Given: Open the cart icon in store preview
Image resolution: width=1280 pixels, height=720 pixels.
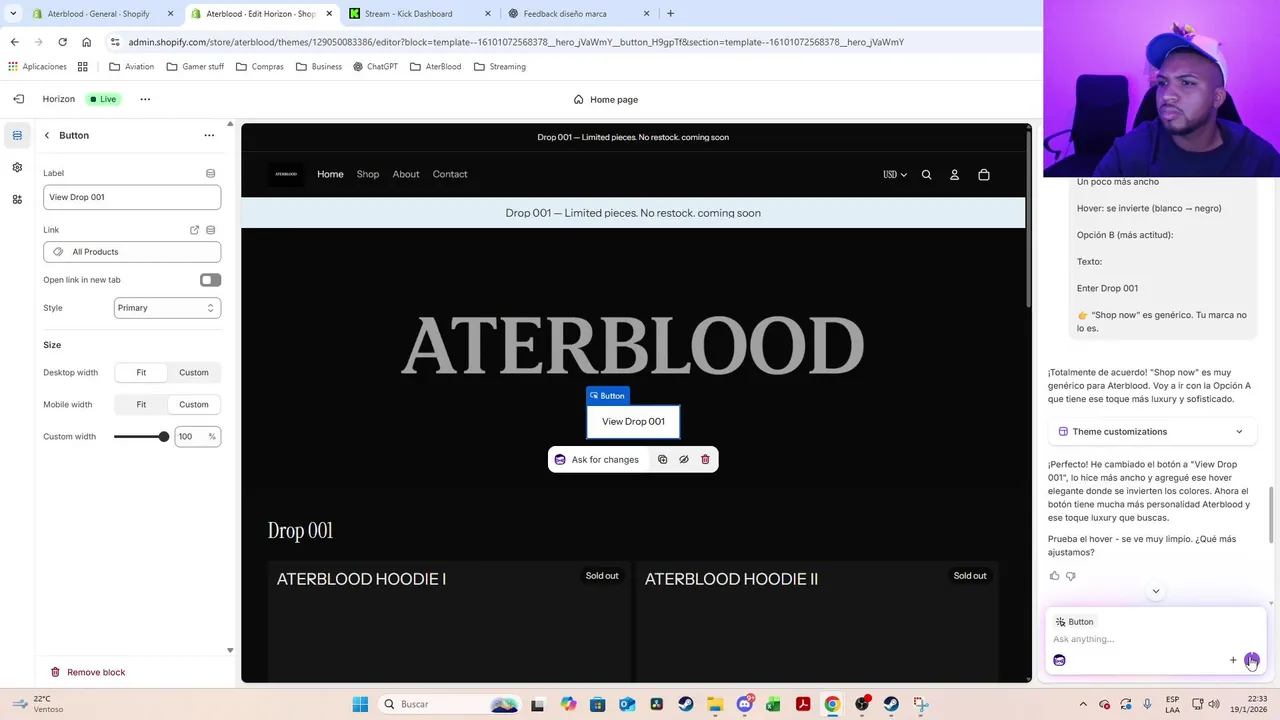Looking at the screenshot, I should (984, 175).
